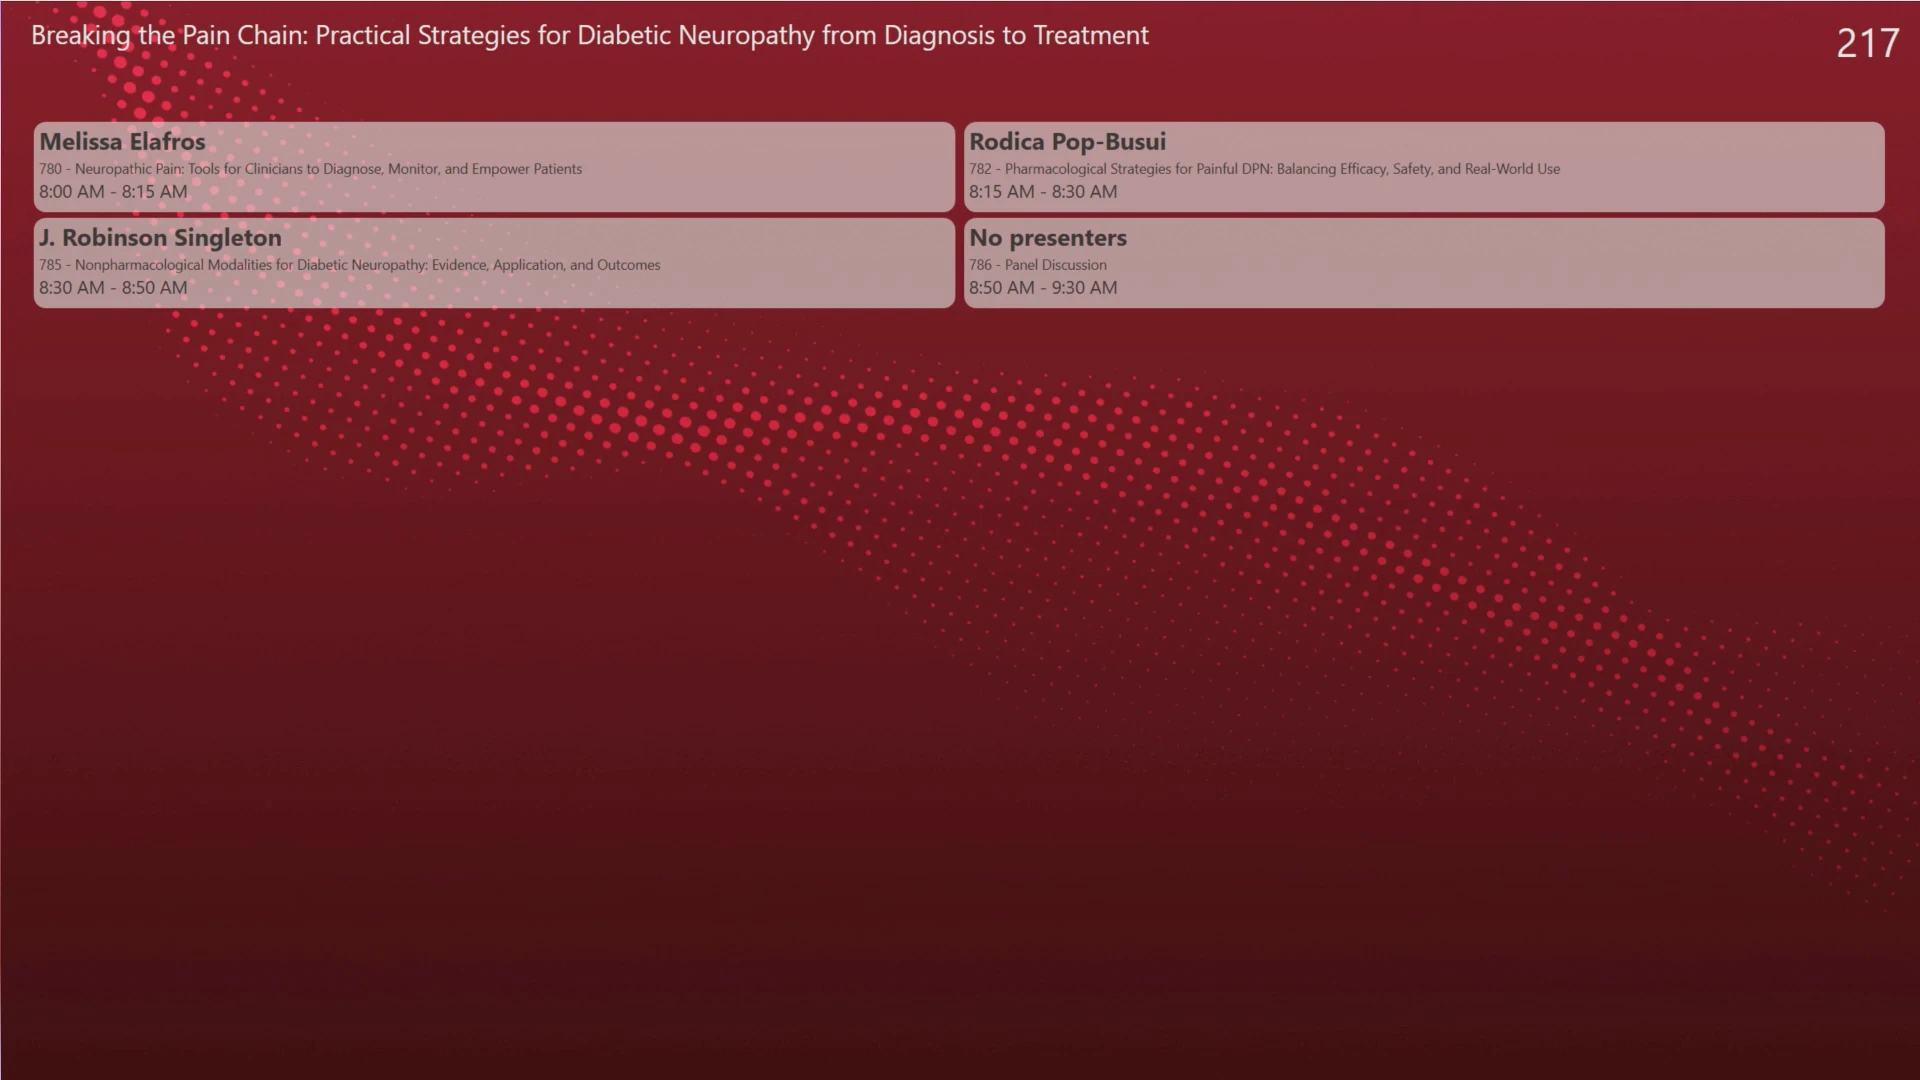Image resolution: width=1920 pixels, height=1080 pixels.
Task: Click the Breaking the Pain Chain session title
Action: tap(590, 36)
